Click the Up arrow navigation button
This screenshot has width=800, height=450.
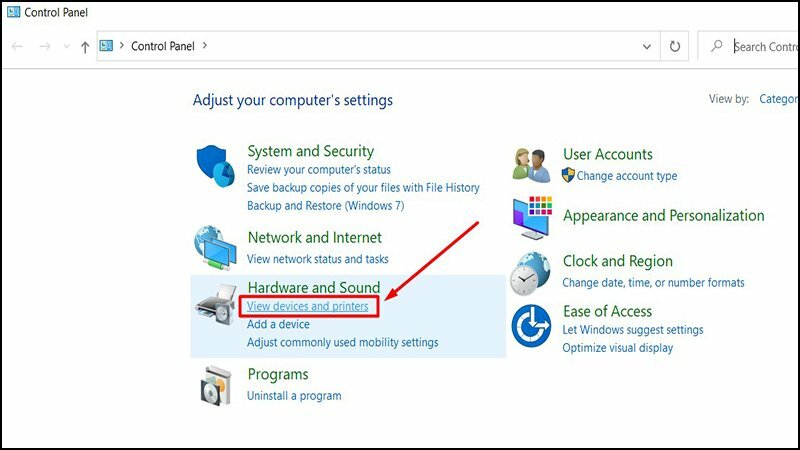85,46
